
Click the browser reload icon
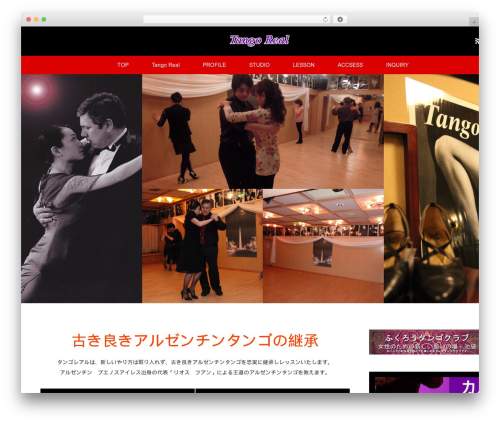tap(325, 19)
